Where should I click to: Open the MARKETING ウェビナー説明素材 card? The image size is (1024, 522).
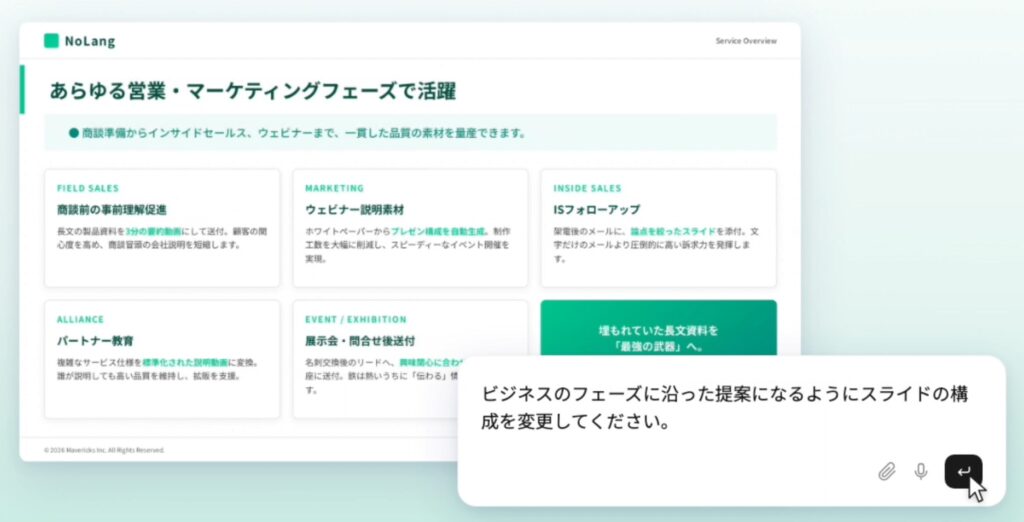tap(410, 228)
